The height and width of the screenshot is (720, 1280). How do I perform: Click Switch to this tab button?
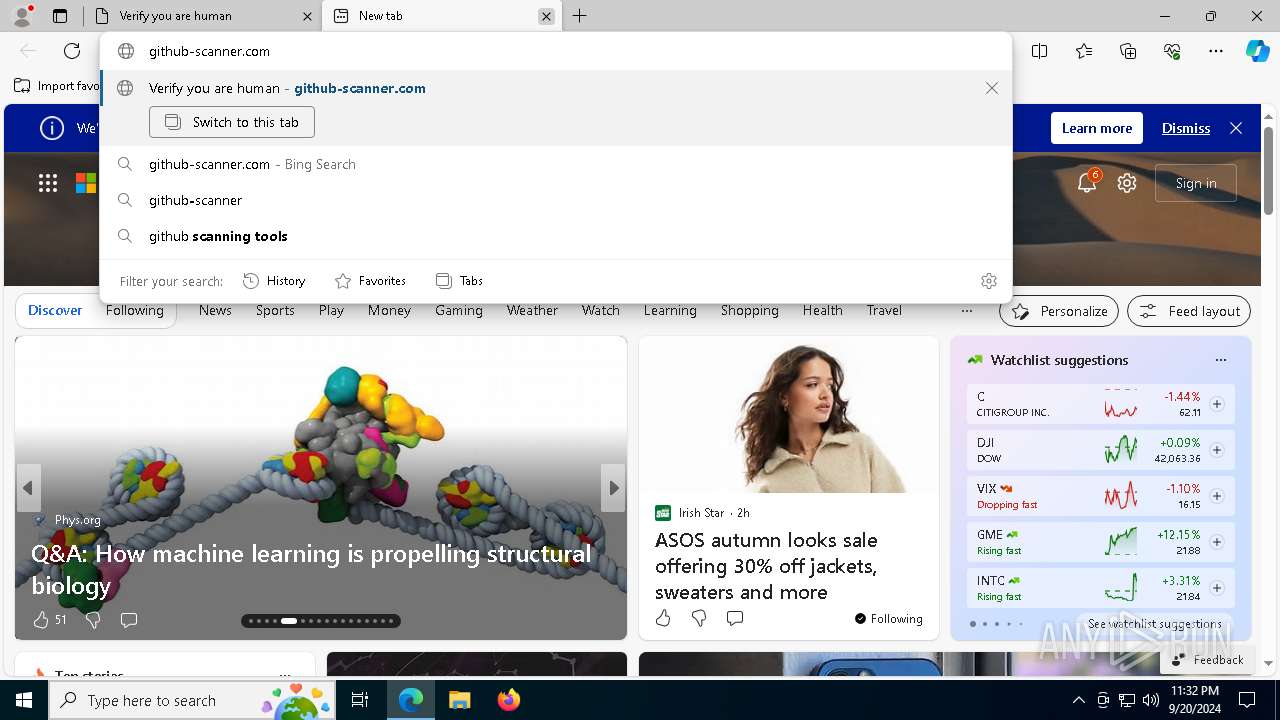click(232, 122)
